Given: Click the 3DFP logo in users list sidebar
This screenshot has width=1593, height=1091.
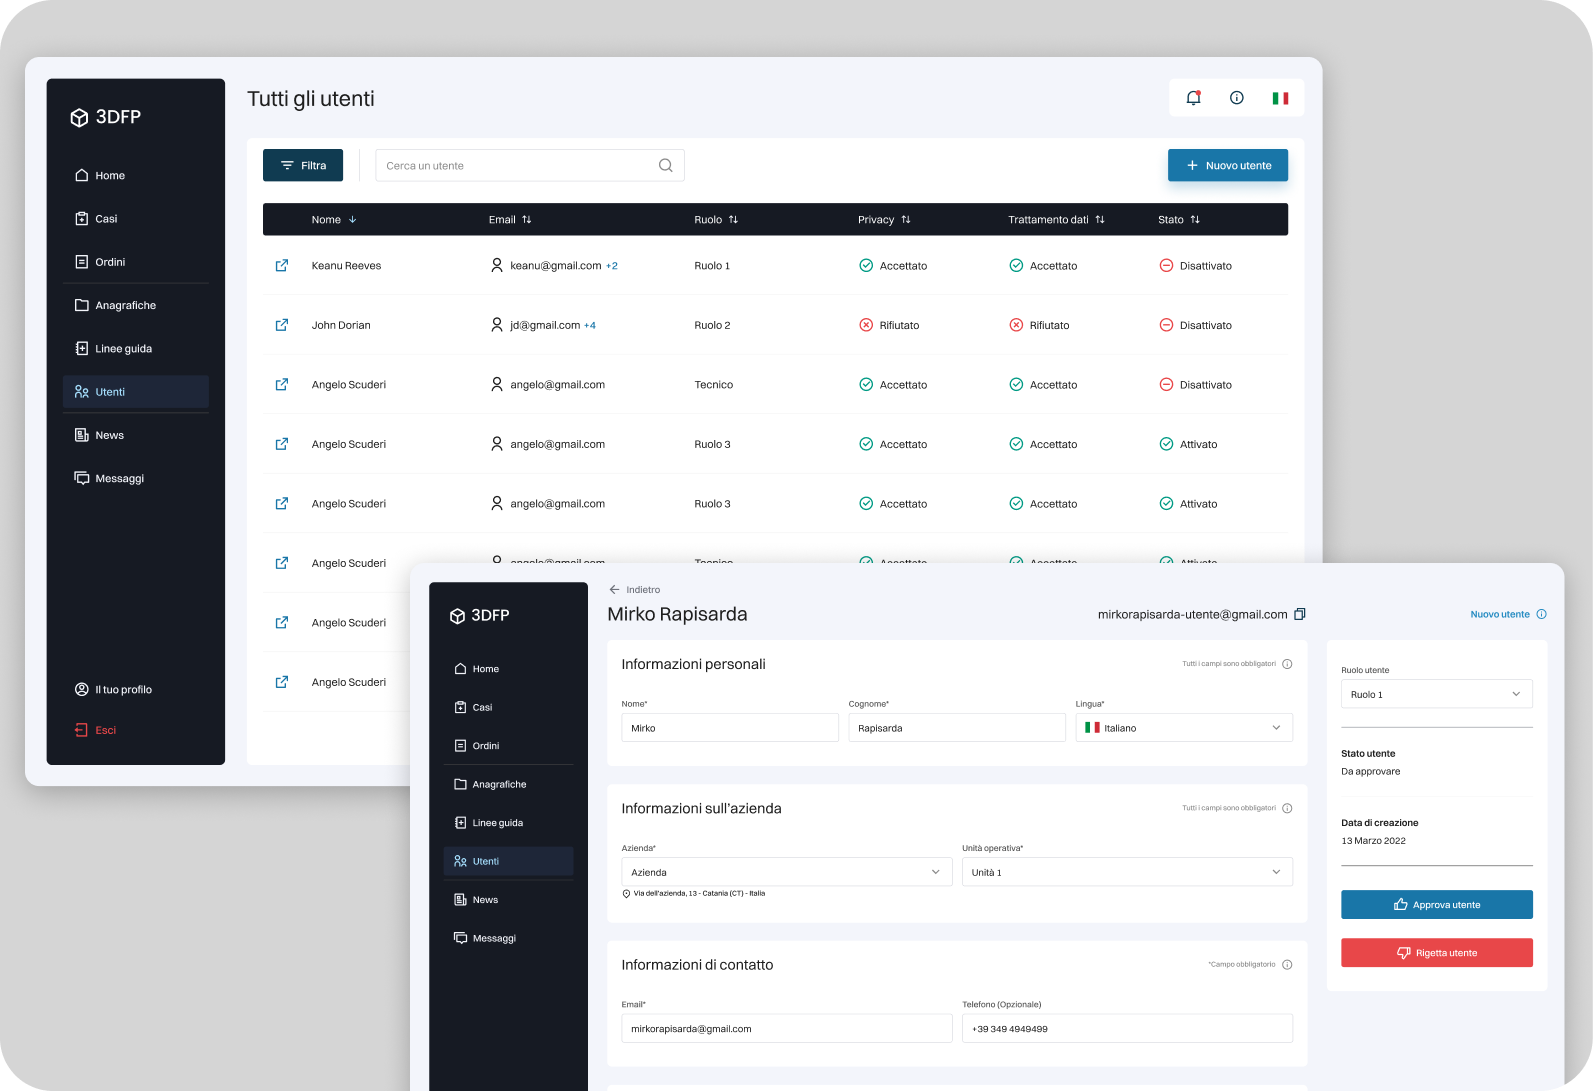Looking at the screenshot, I should click(x=106, y=117).
